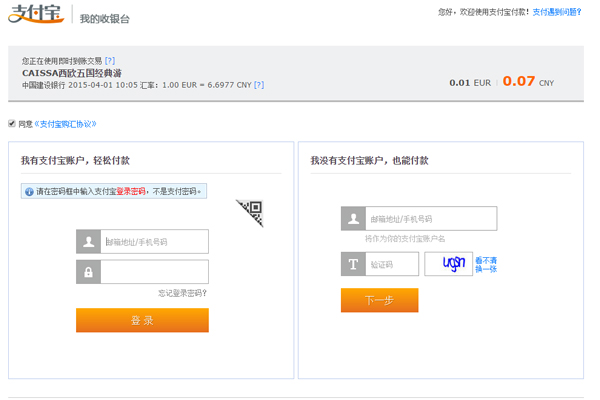Image resolution: width=600 pixels, height=400 pixels.
Task: Focus the login password input field
Action: pyautogui.click(x=155, y=272)
